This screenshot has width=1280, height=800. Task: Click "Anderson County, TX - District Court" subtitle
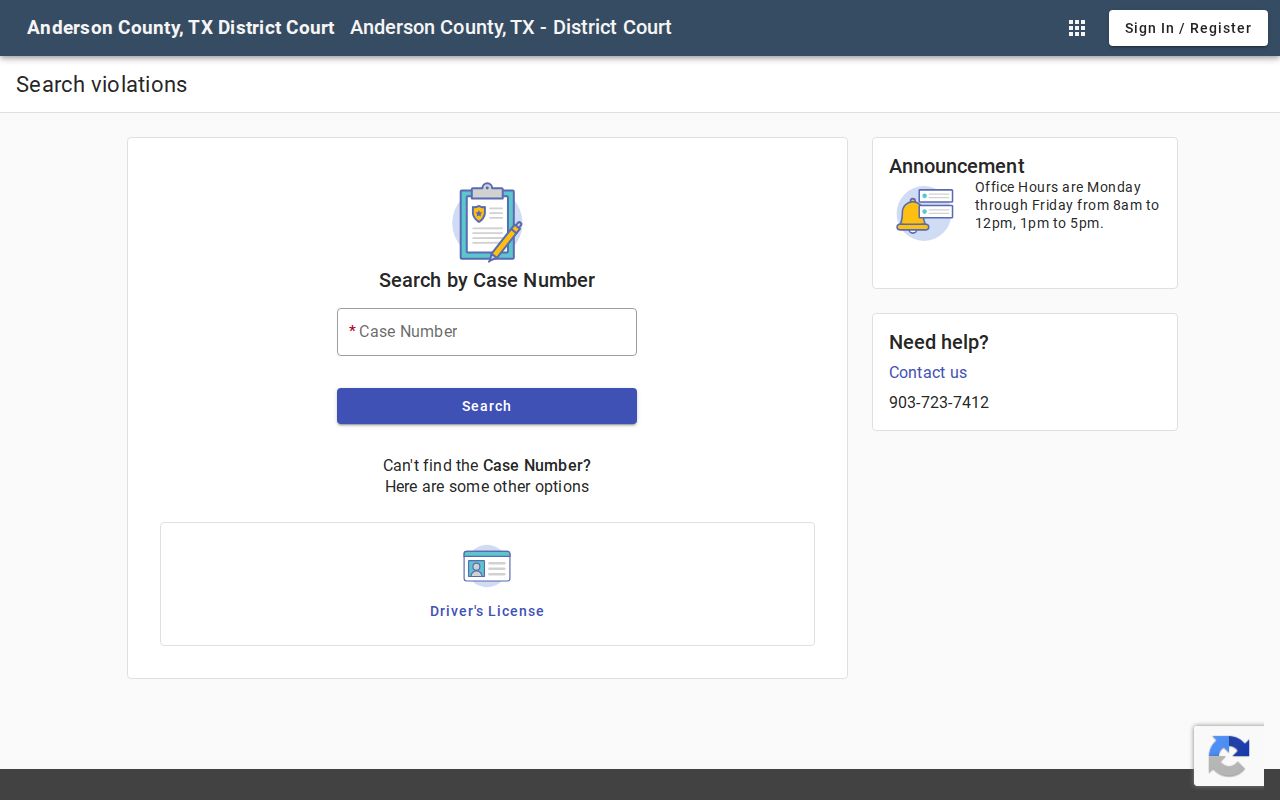coord(511,28)
